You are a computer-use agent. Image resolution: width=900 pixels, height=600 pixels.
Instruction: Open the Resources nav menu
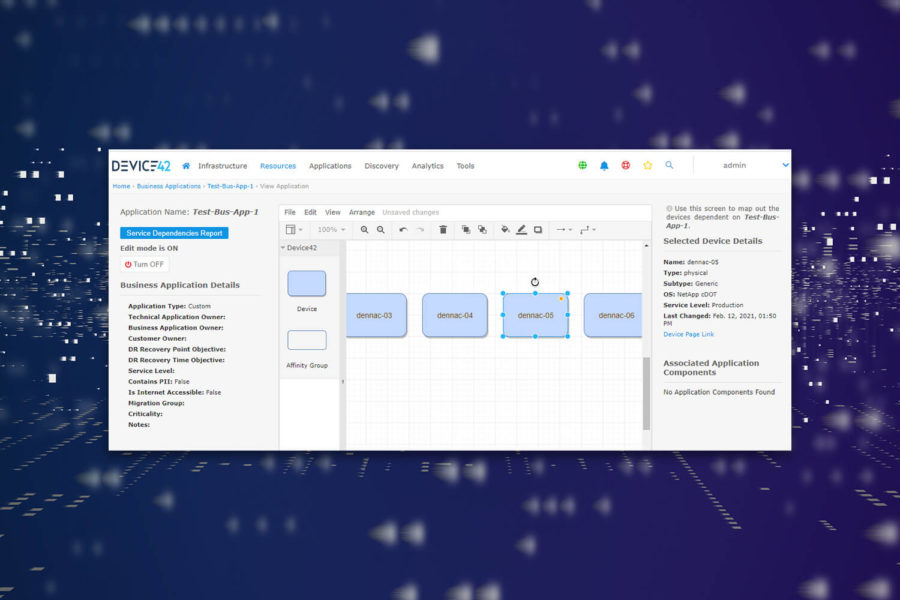(x=278, y=166)
